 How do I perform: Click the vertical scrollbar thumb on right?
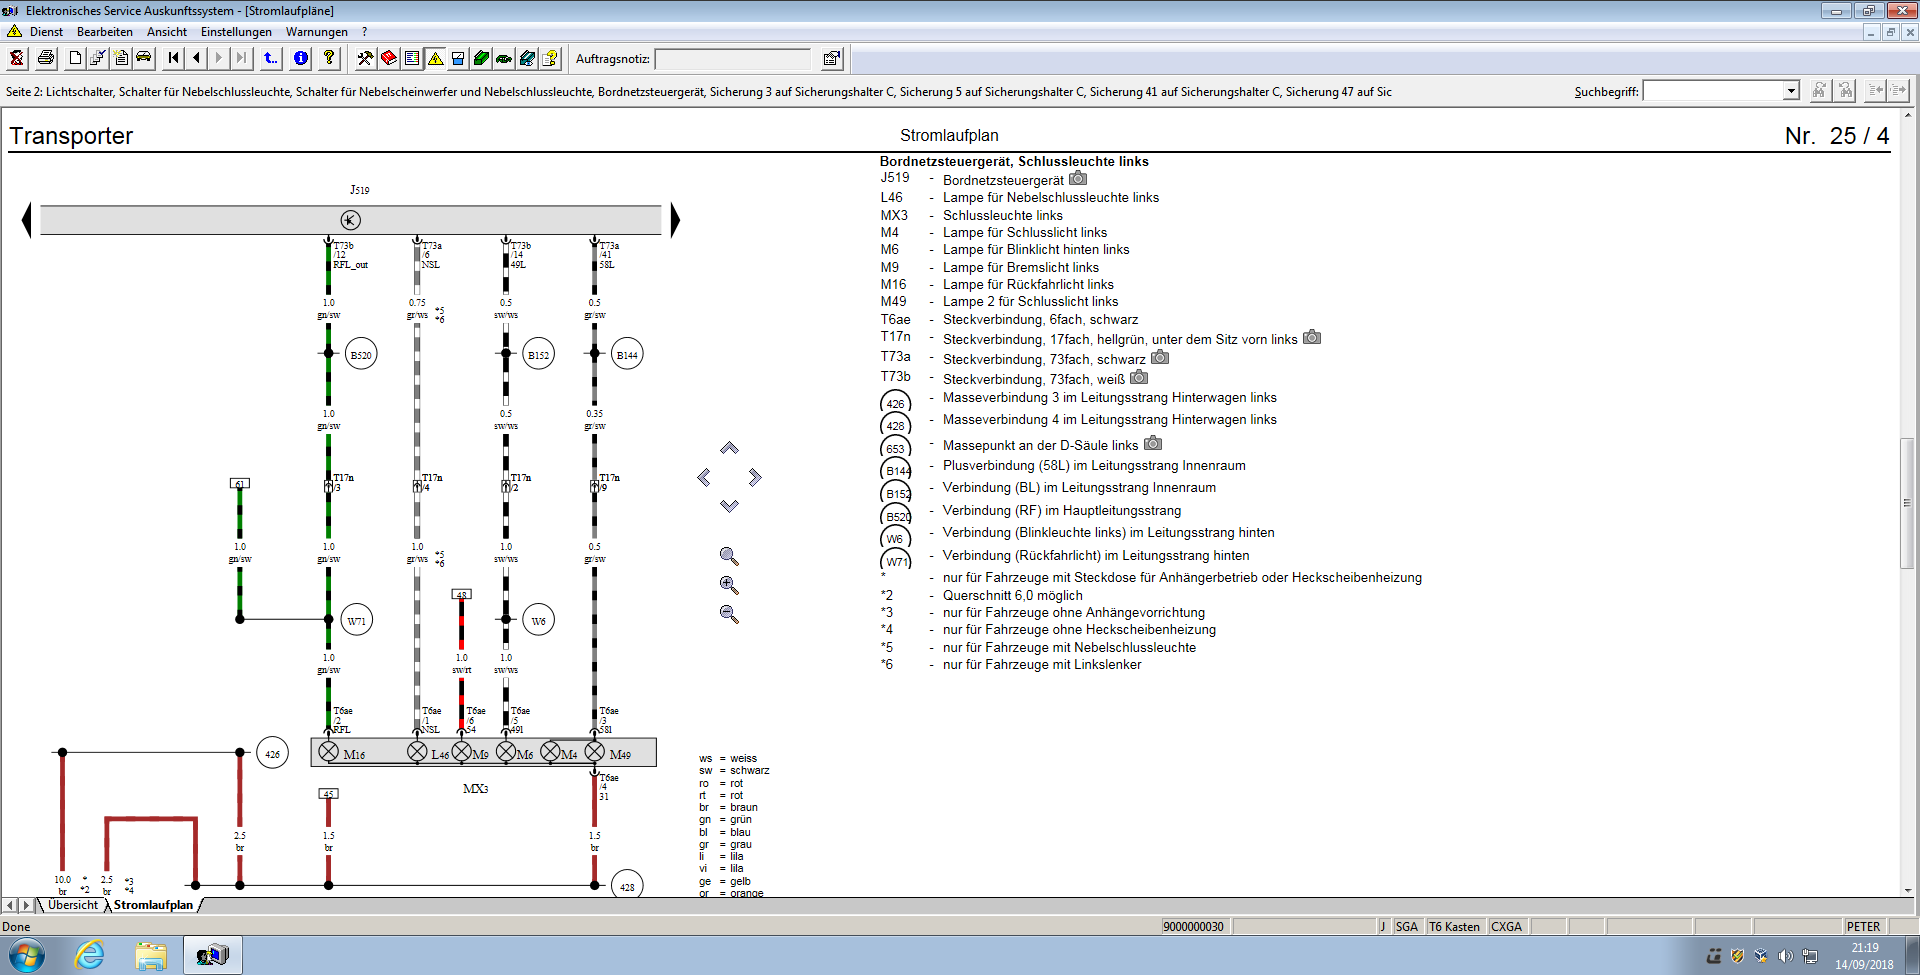point(1908,502)
